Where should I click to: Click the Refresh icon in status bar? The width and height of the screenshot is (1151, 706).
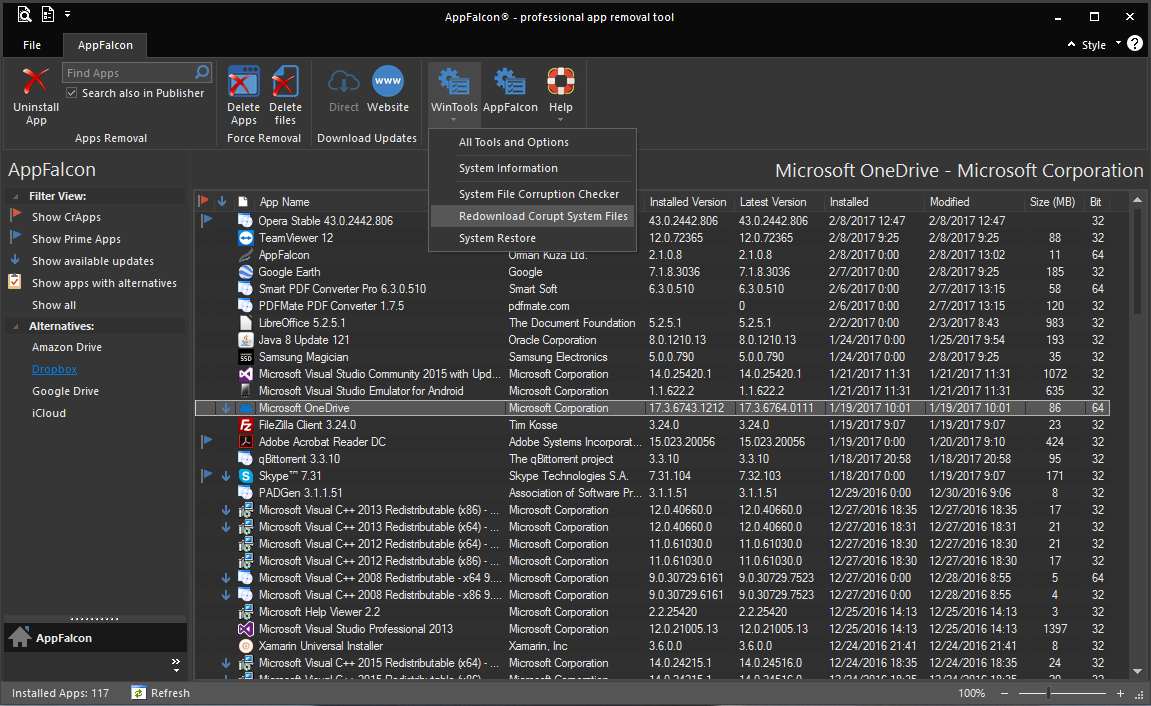click(x=139, y=693)
